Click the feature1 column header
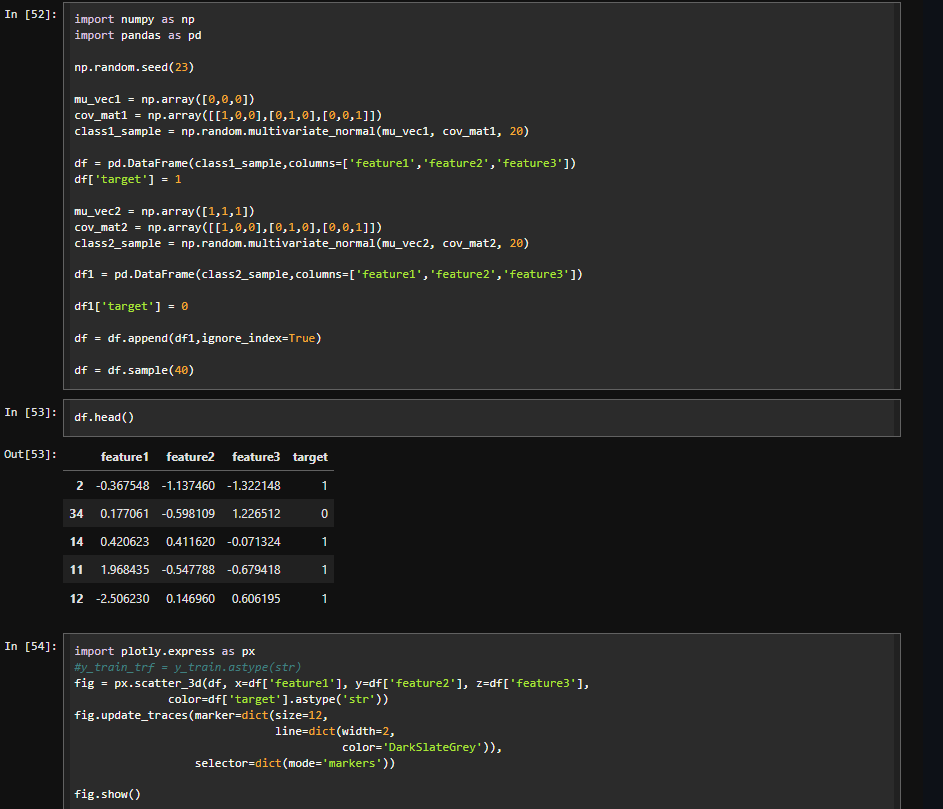Image resolution: width=943 pixels, height=809 pixels. coord(124,457)
